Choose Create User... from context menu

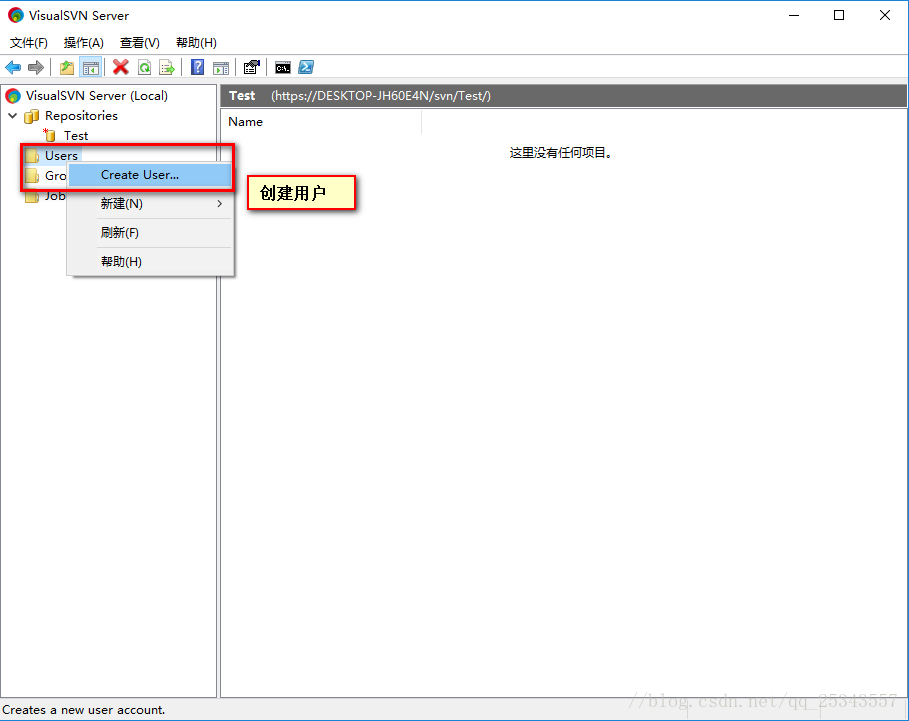[150, 175]
